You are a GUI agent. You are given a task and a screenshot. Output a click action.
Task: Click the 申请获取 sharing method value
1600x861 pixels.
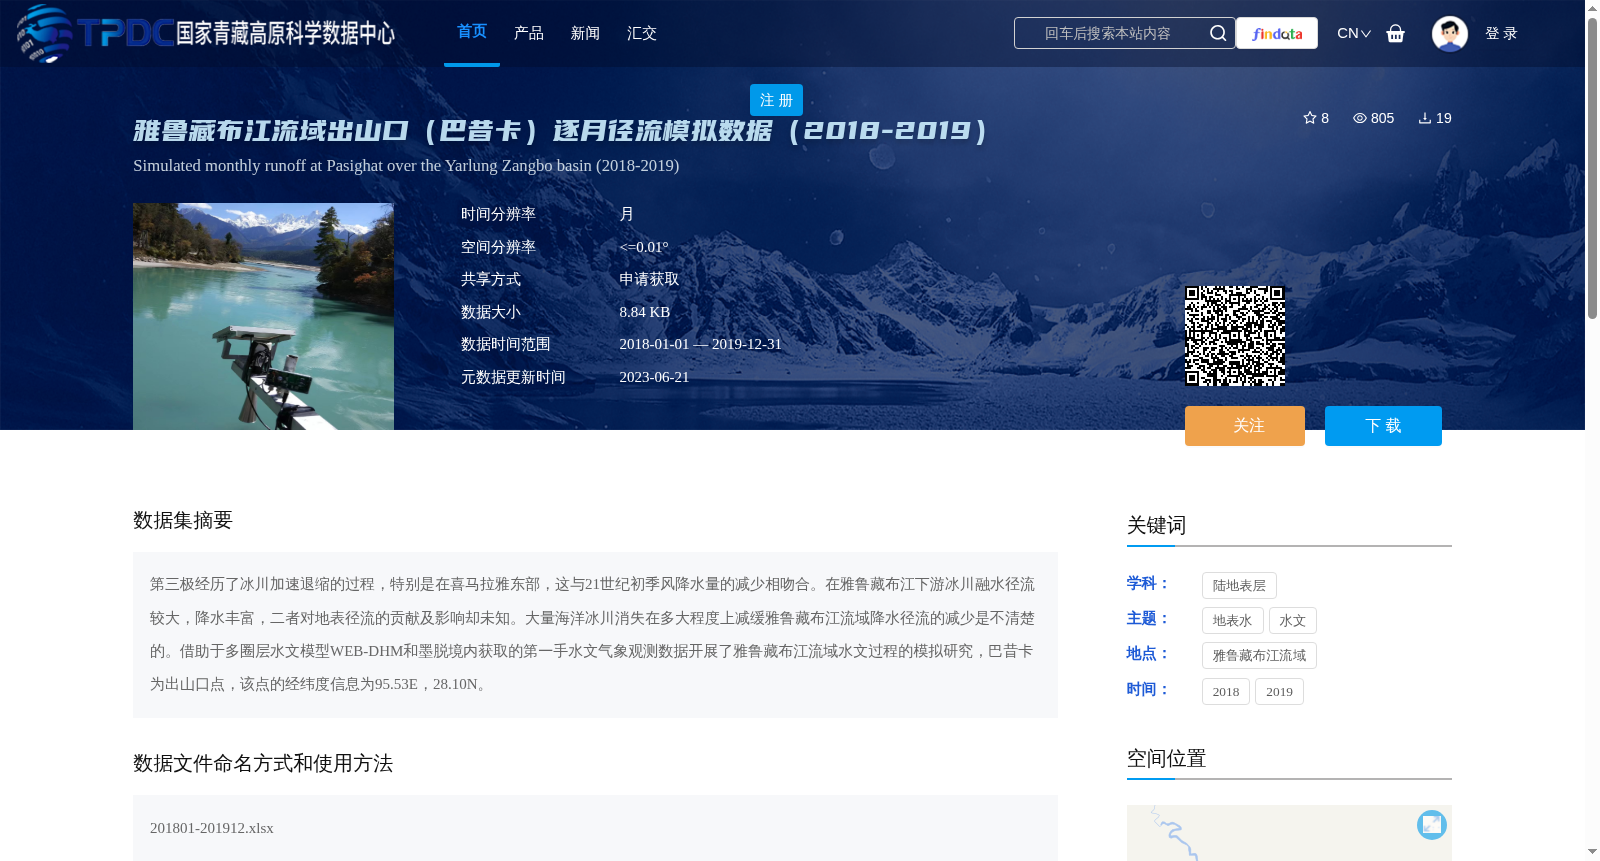tap(649, 279)
